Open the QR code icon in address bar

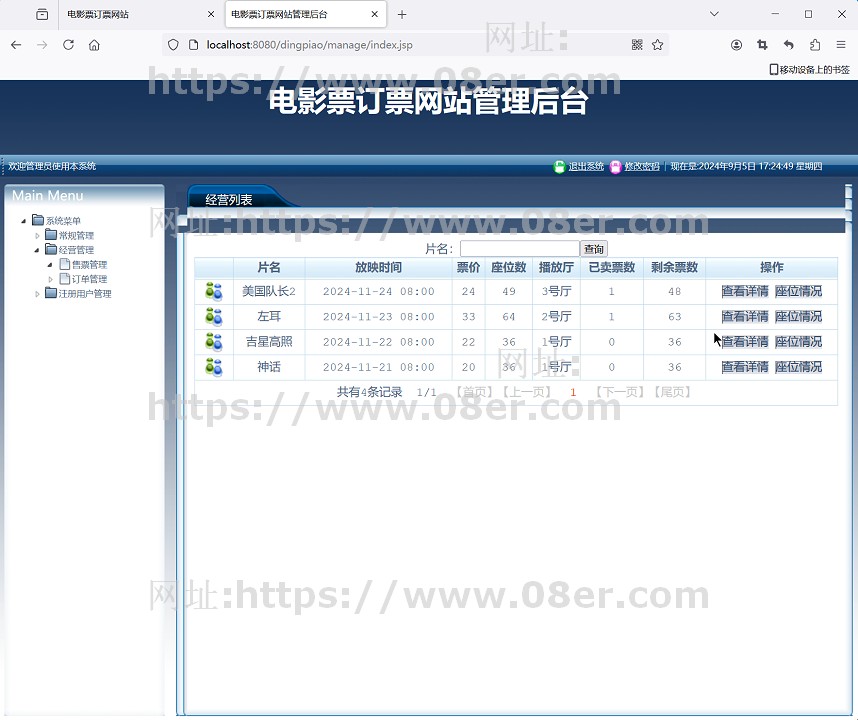click(637, 45)
